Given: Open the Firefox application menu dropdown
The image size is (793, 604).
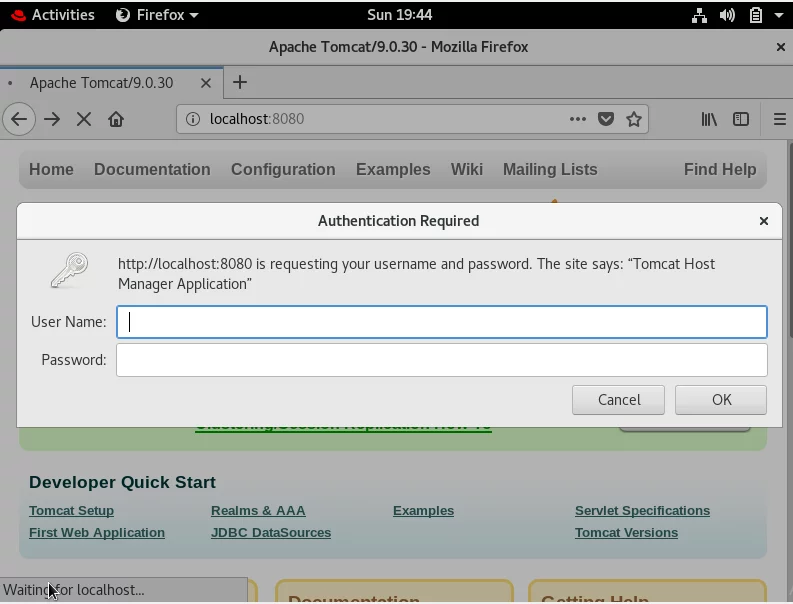Looking at the screenshot, I should point(157,15).
